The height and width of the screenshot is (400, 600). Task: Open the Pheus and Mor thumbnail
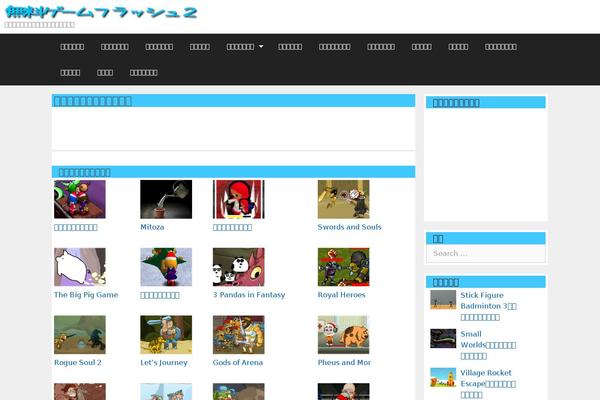tap(344, 335)
